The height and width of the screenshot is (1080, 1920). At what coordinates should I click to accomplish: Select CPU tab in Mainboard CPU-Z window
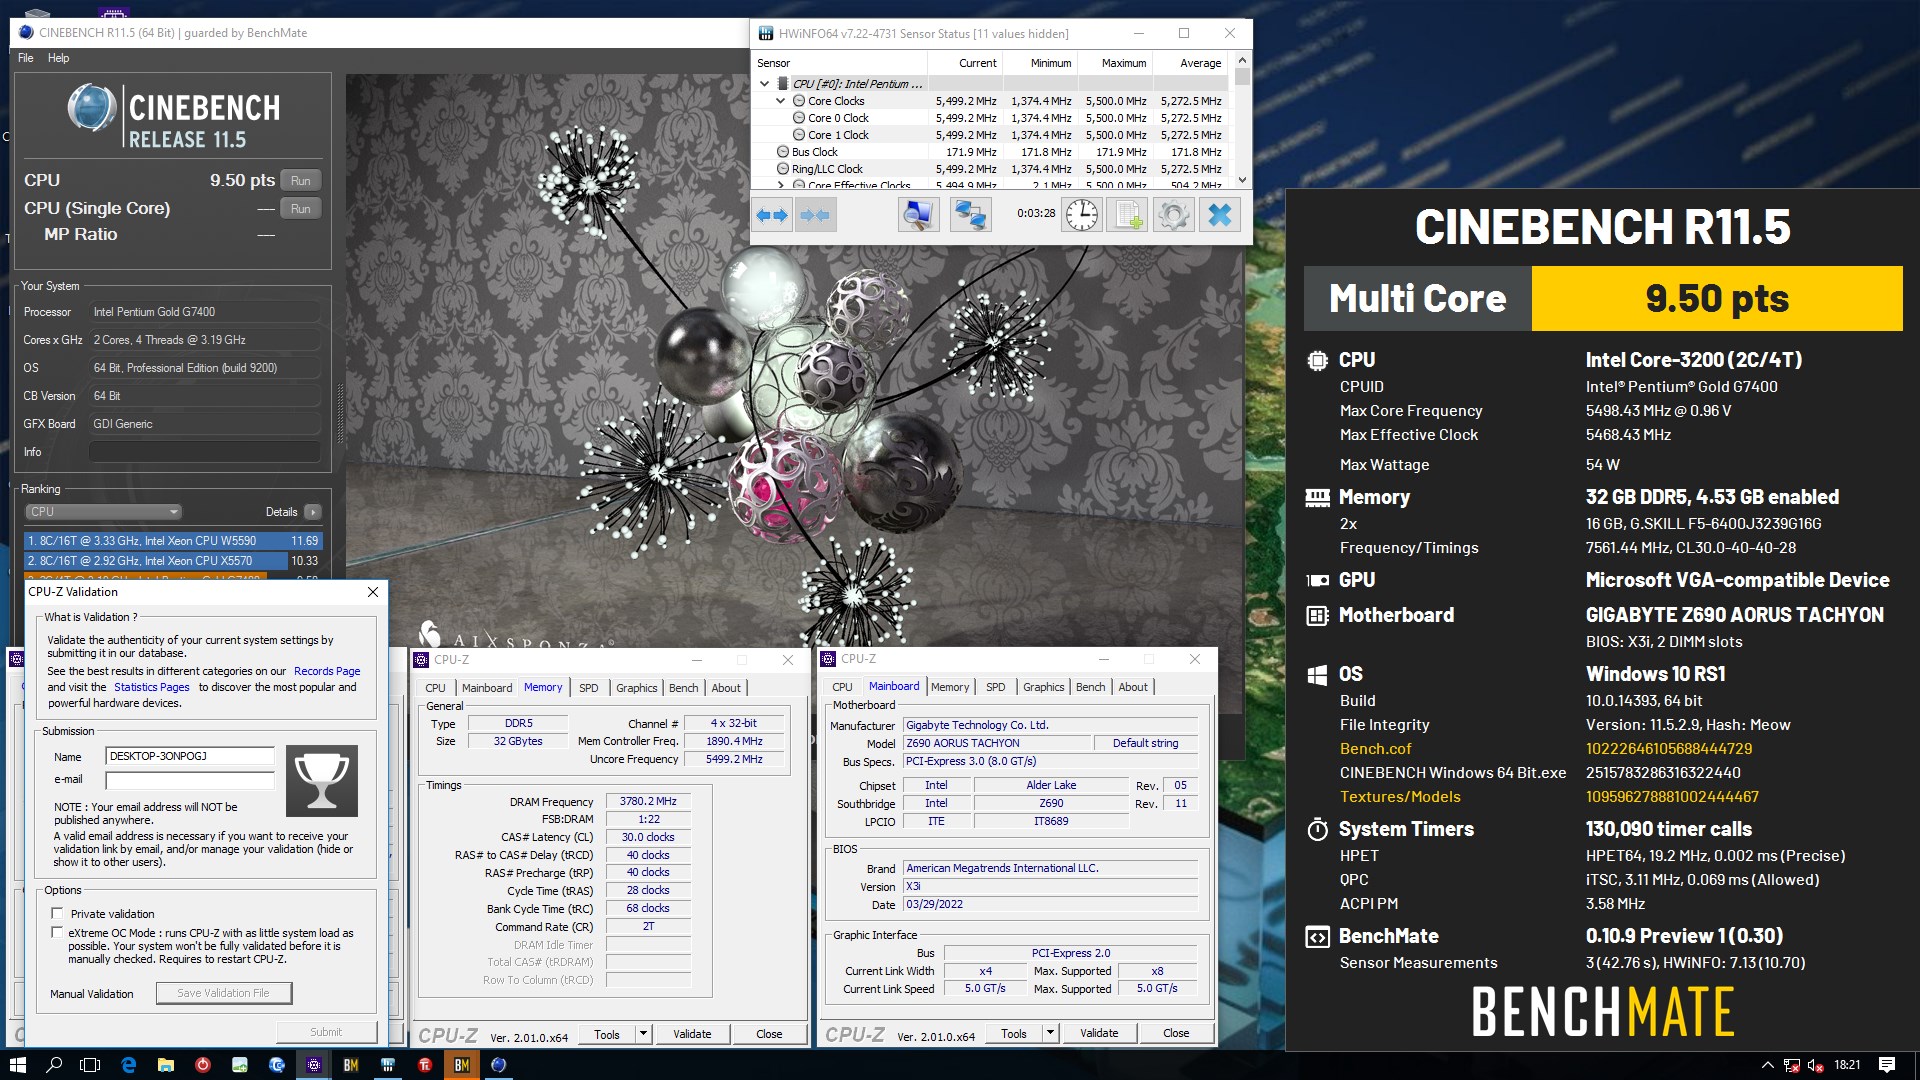(x=843, y=687)
